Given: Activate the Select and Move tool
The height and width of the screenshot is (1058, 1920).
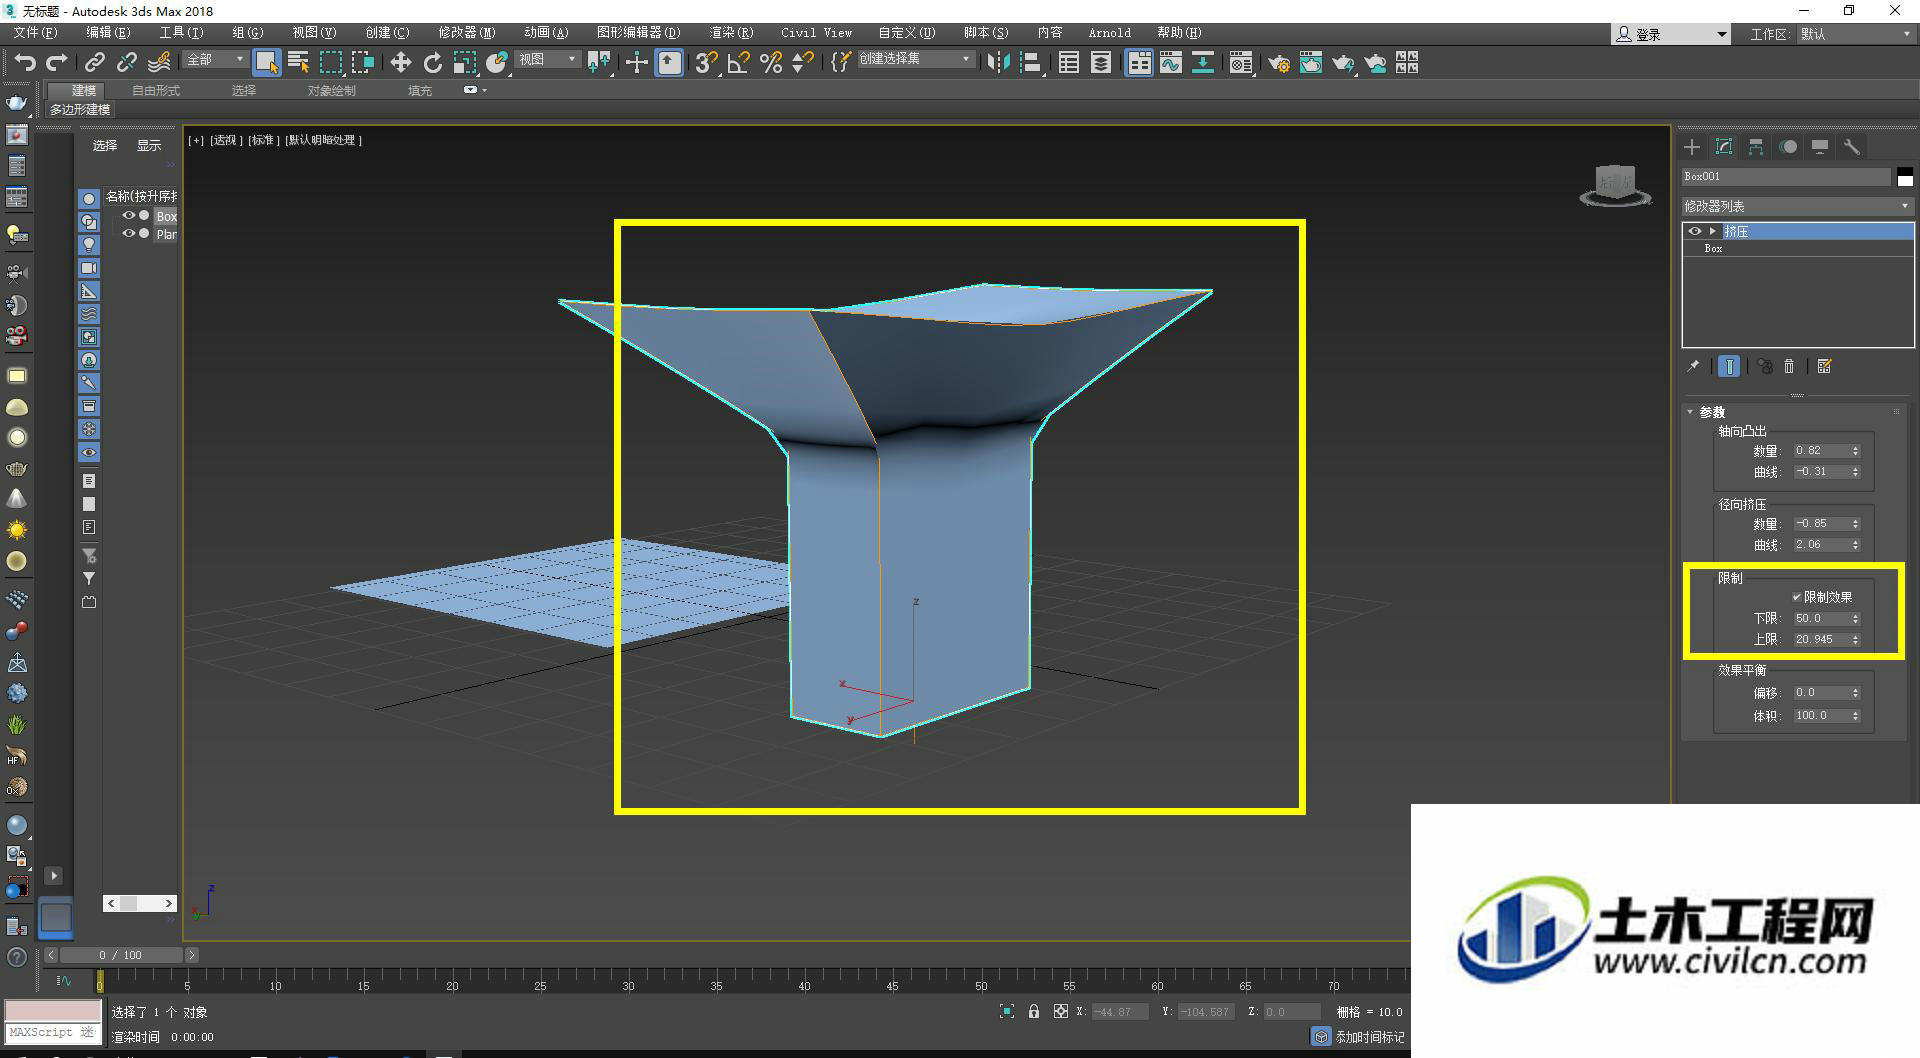Looking at the screenshot, I should (x=400, y=62).
